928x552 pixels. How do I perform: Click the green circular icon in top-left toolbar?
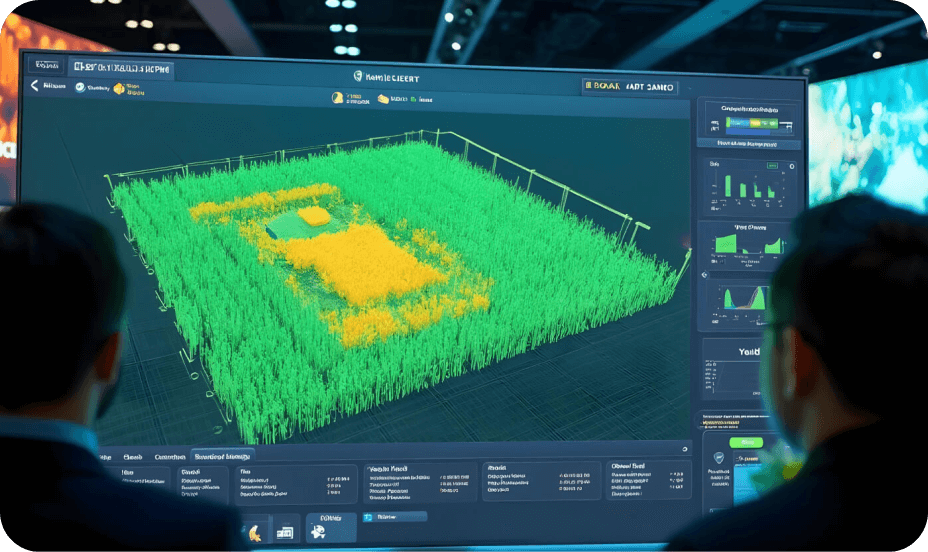(x=78, y=87)
